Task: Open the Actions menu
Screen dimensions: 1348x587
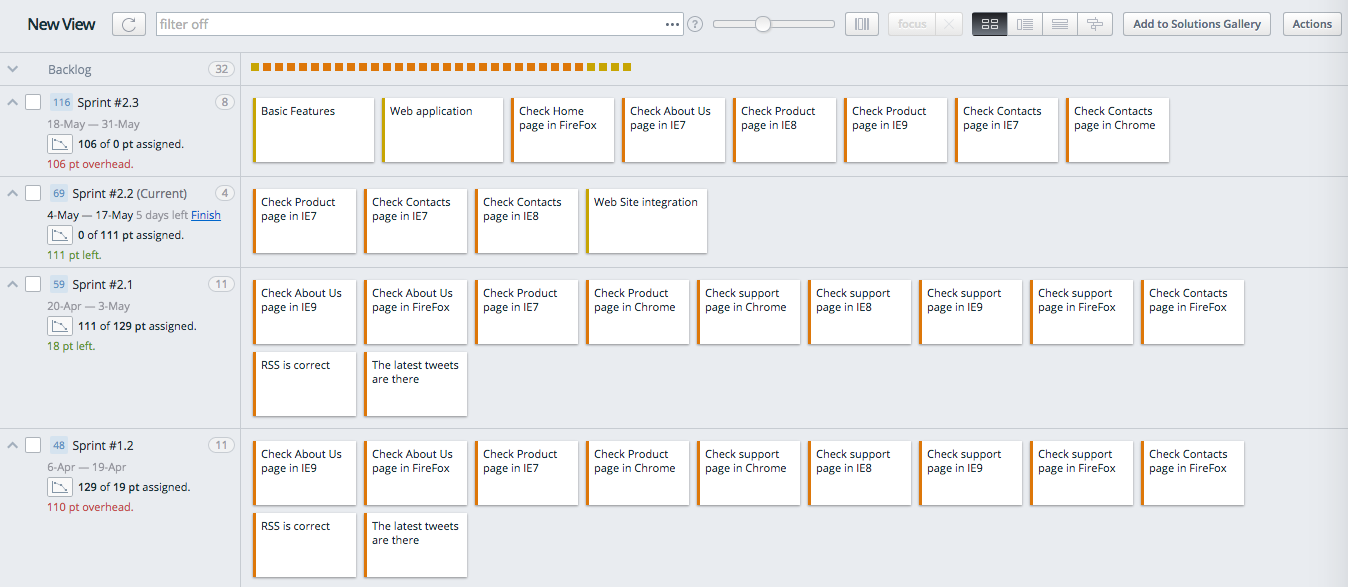Action: click(x=1312, y=24)
